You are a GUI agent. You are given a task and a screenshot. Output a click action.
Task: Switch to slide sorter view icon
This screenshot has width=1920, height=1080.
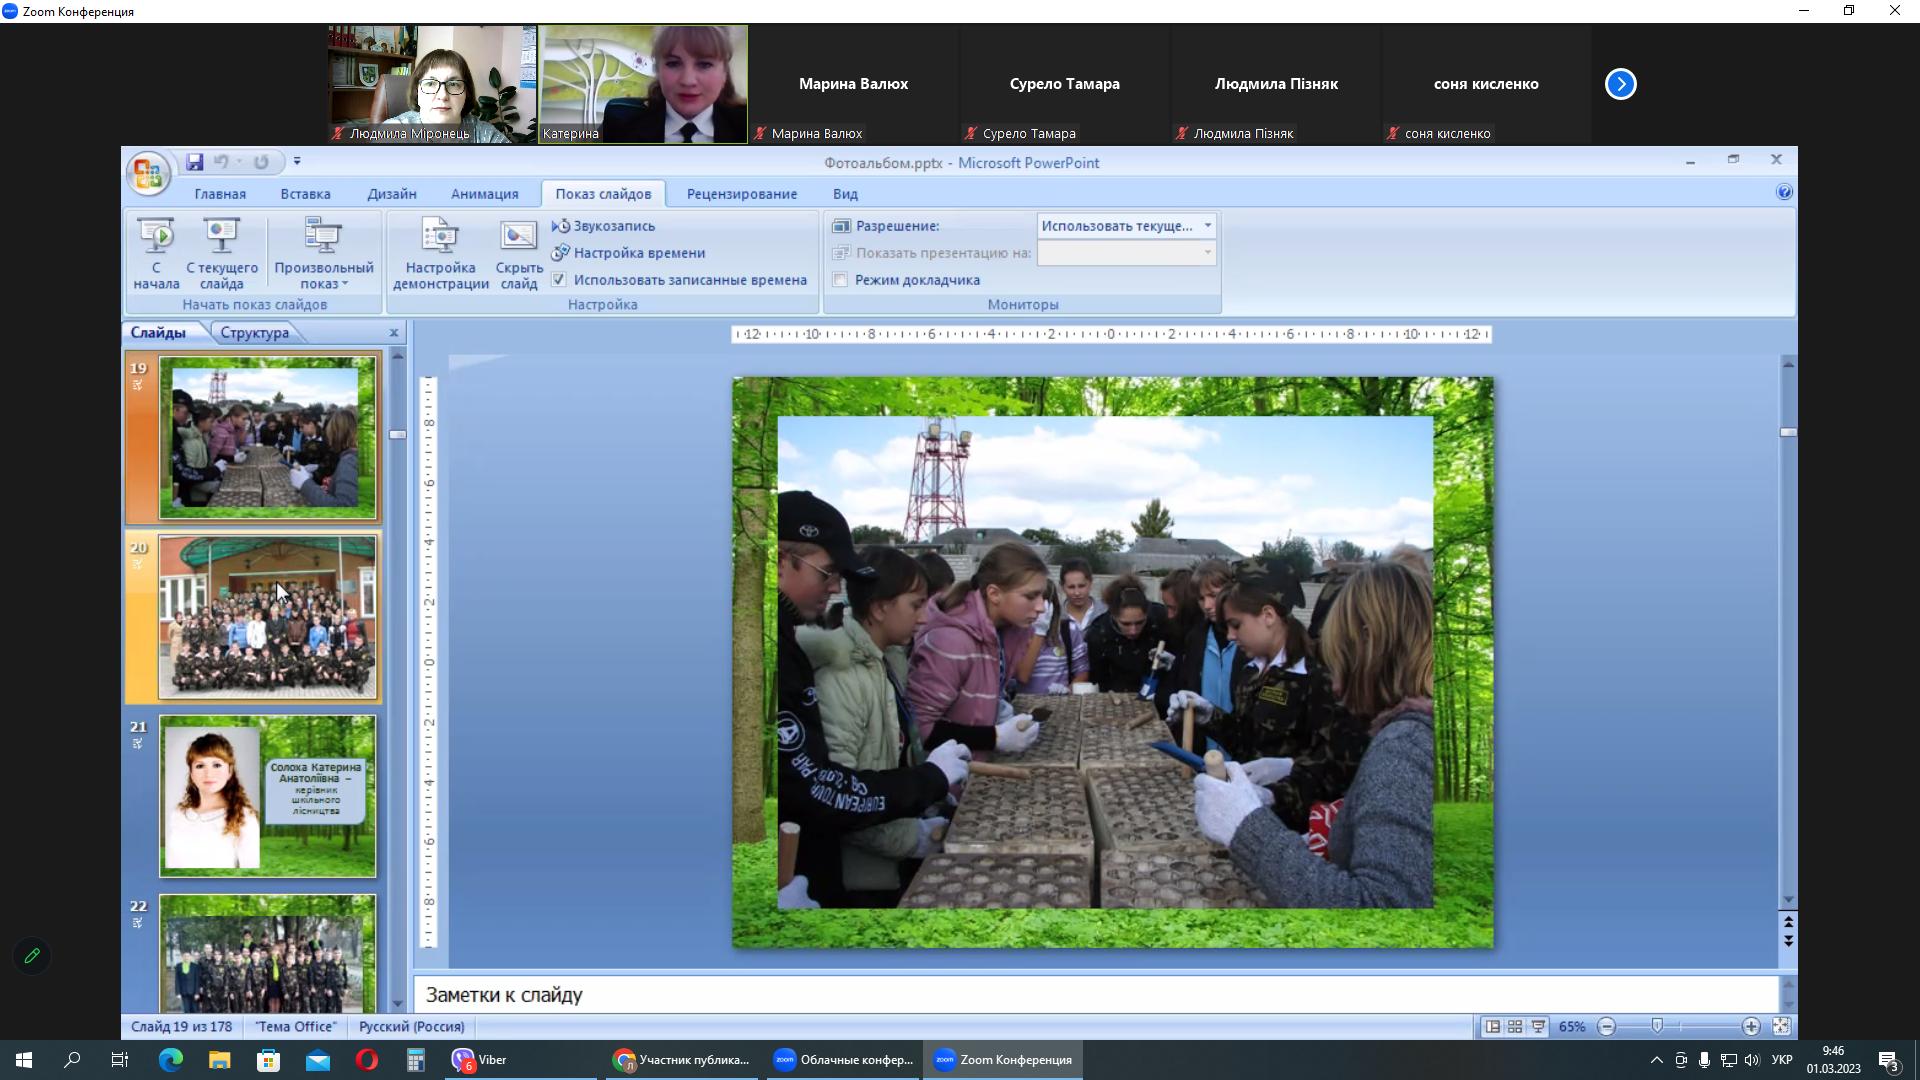(x=1515, y=1027)
